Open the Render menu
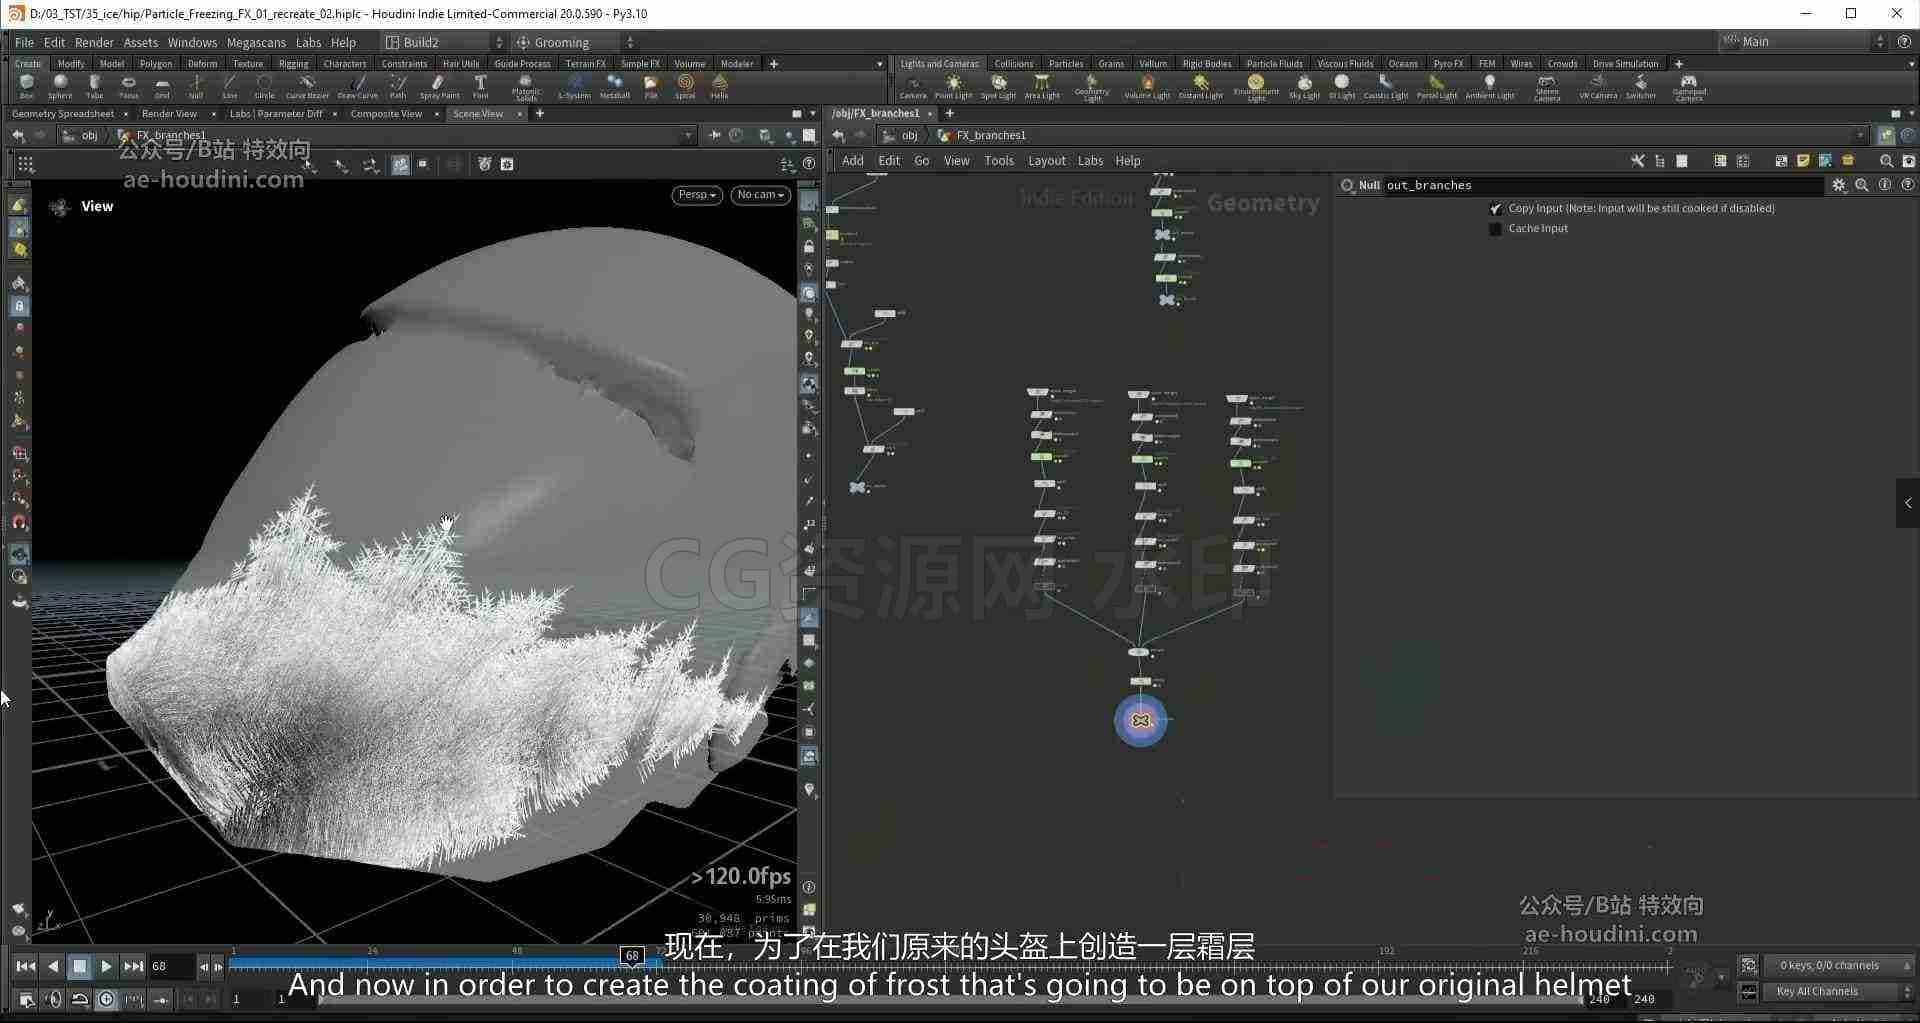Screen dimensions: 1920x1023 tap(94, 42)
